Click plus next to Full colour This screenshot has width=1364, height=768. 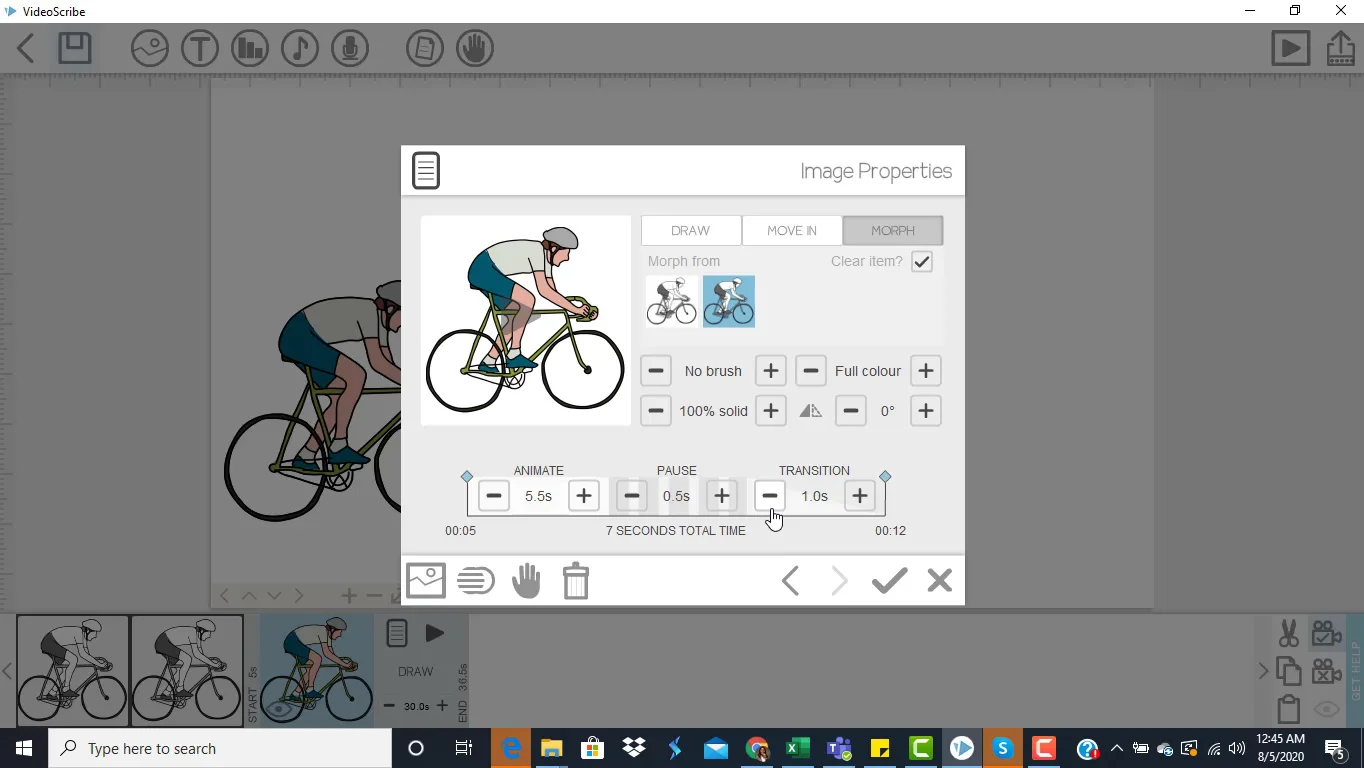point(926,371)
